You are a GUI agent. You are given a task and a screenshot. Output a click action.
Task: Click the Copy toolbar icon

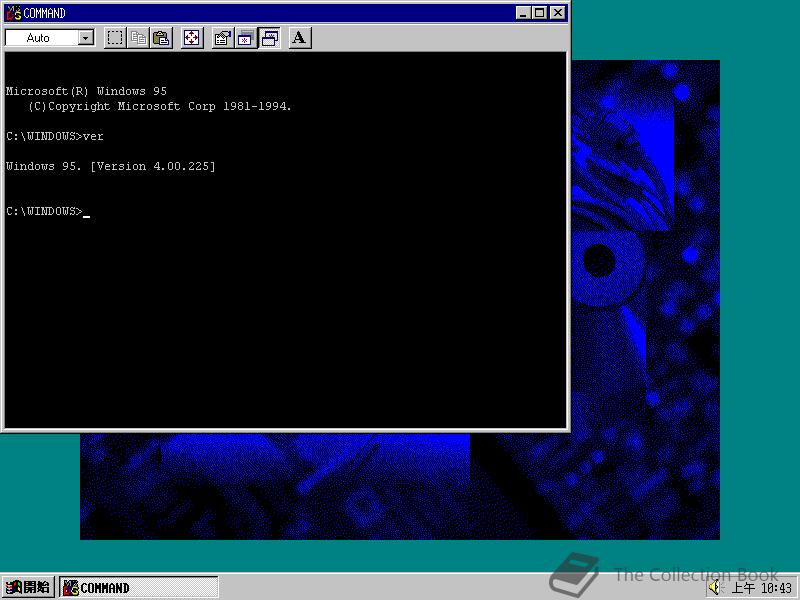pos(138,38)
